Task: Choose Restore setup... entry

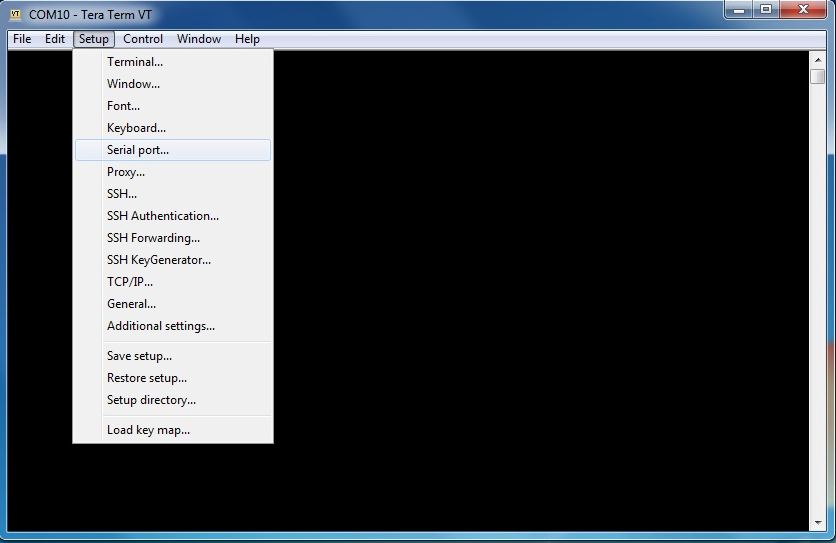Action: pos(173,378)
